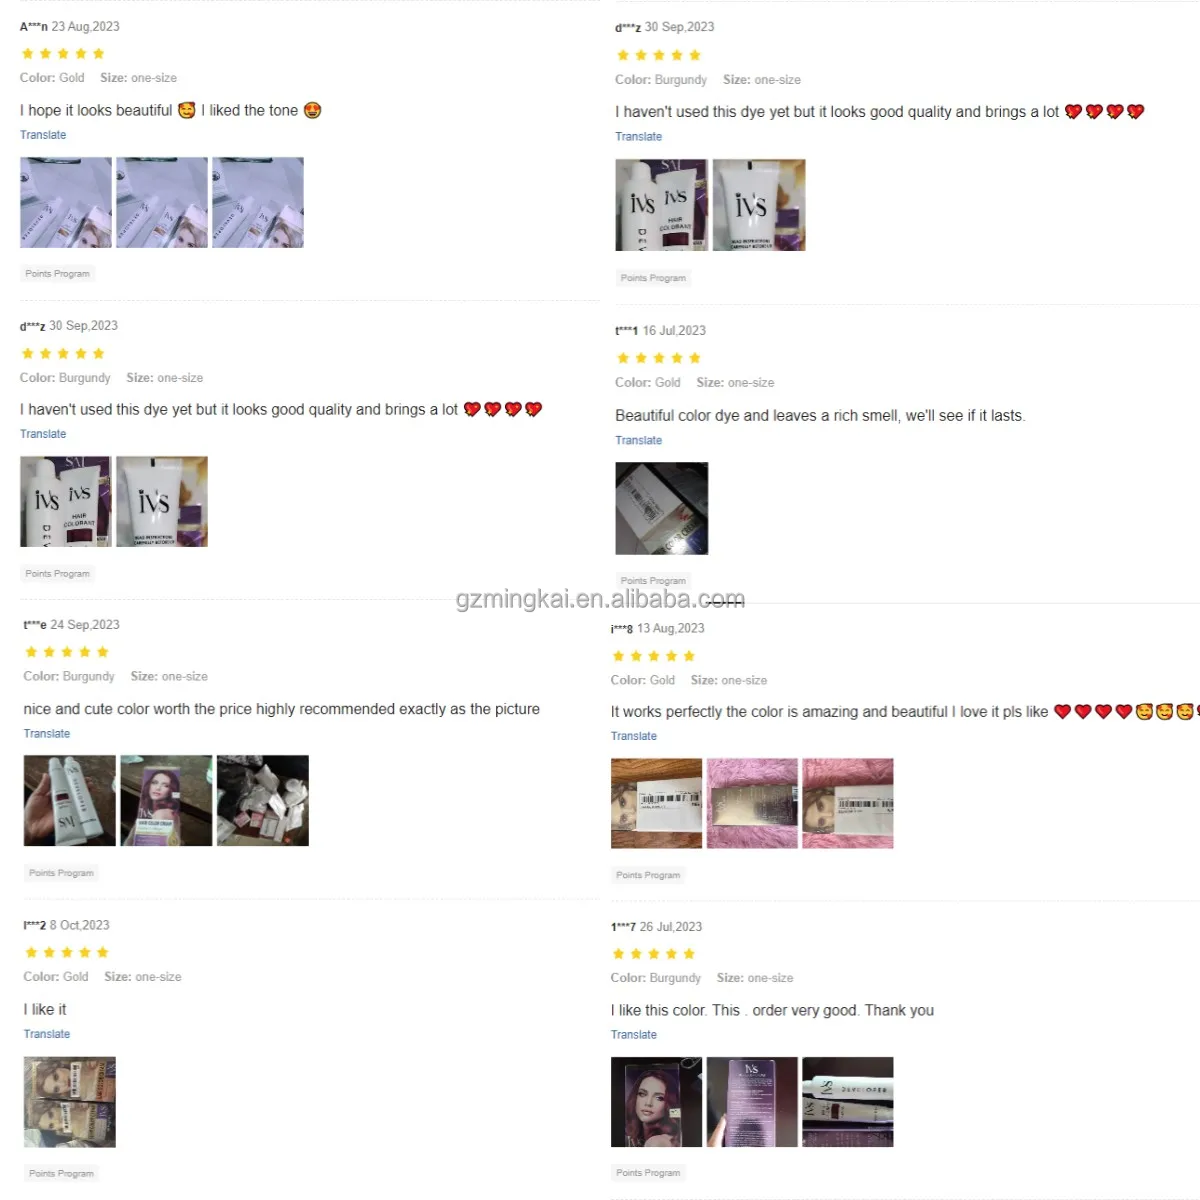The height and width of the screenshot is (1200, 1200).
Task: Open IVS tube photo in top-right review
Action: click(x=759, y=205)
